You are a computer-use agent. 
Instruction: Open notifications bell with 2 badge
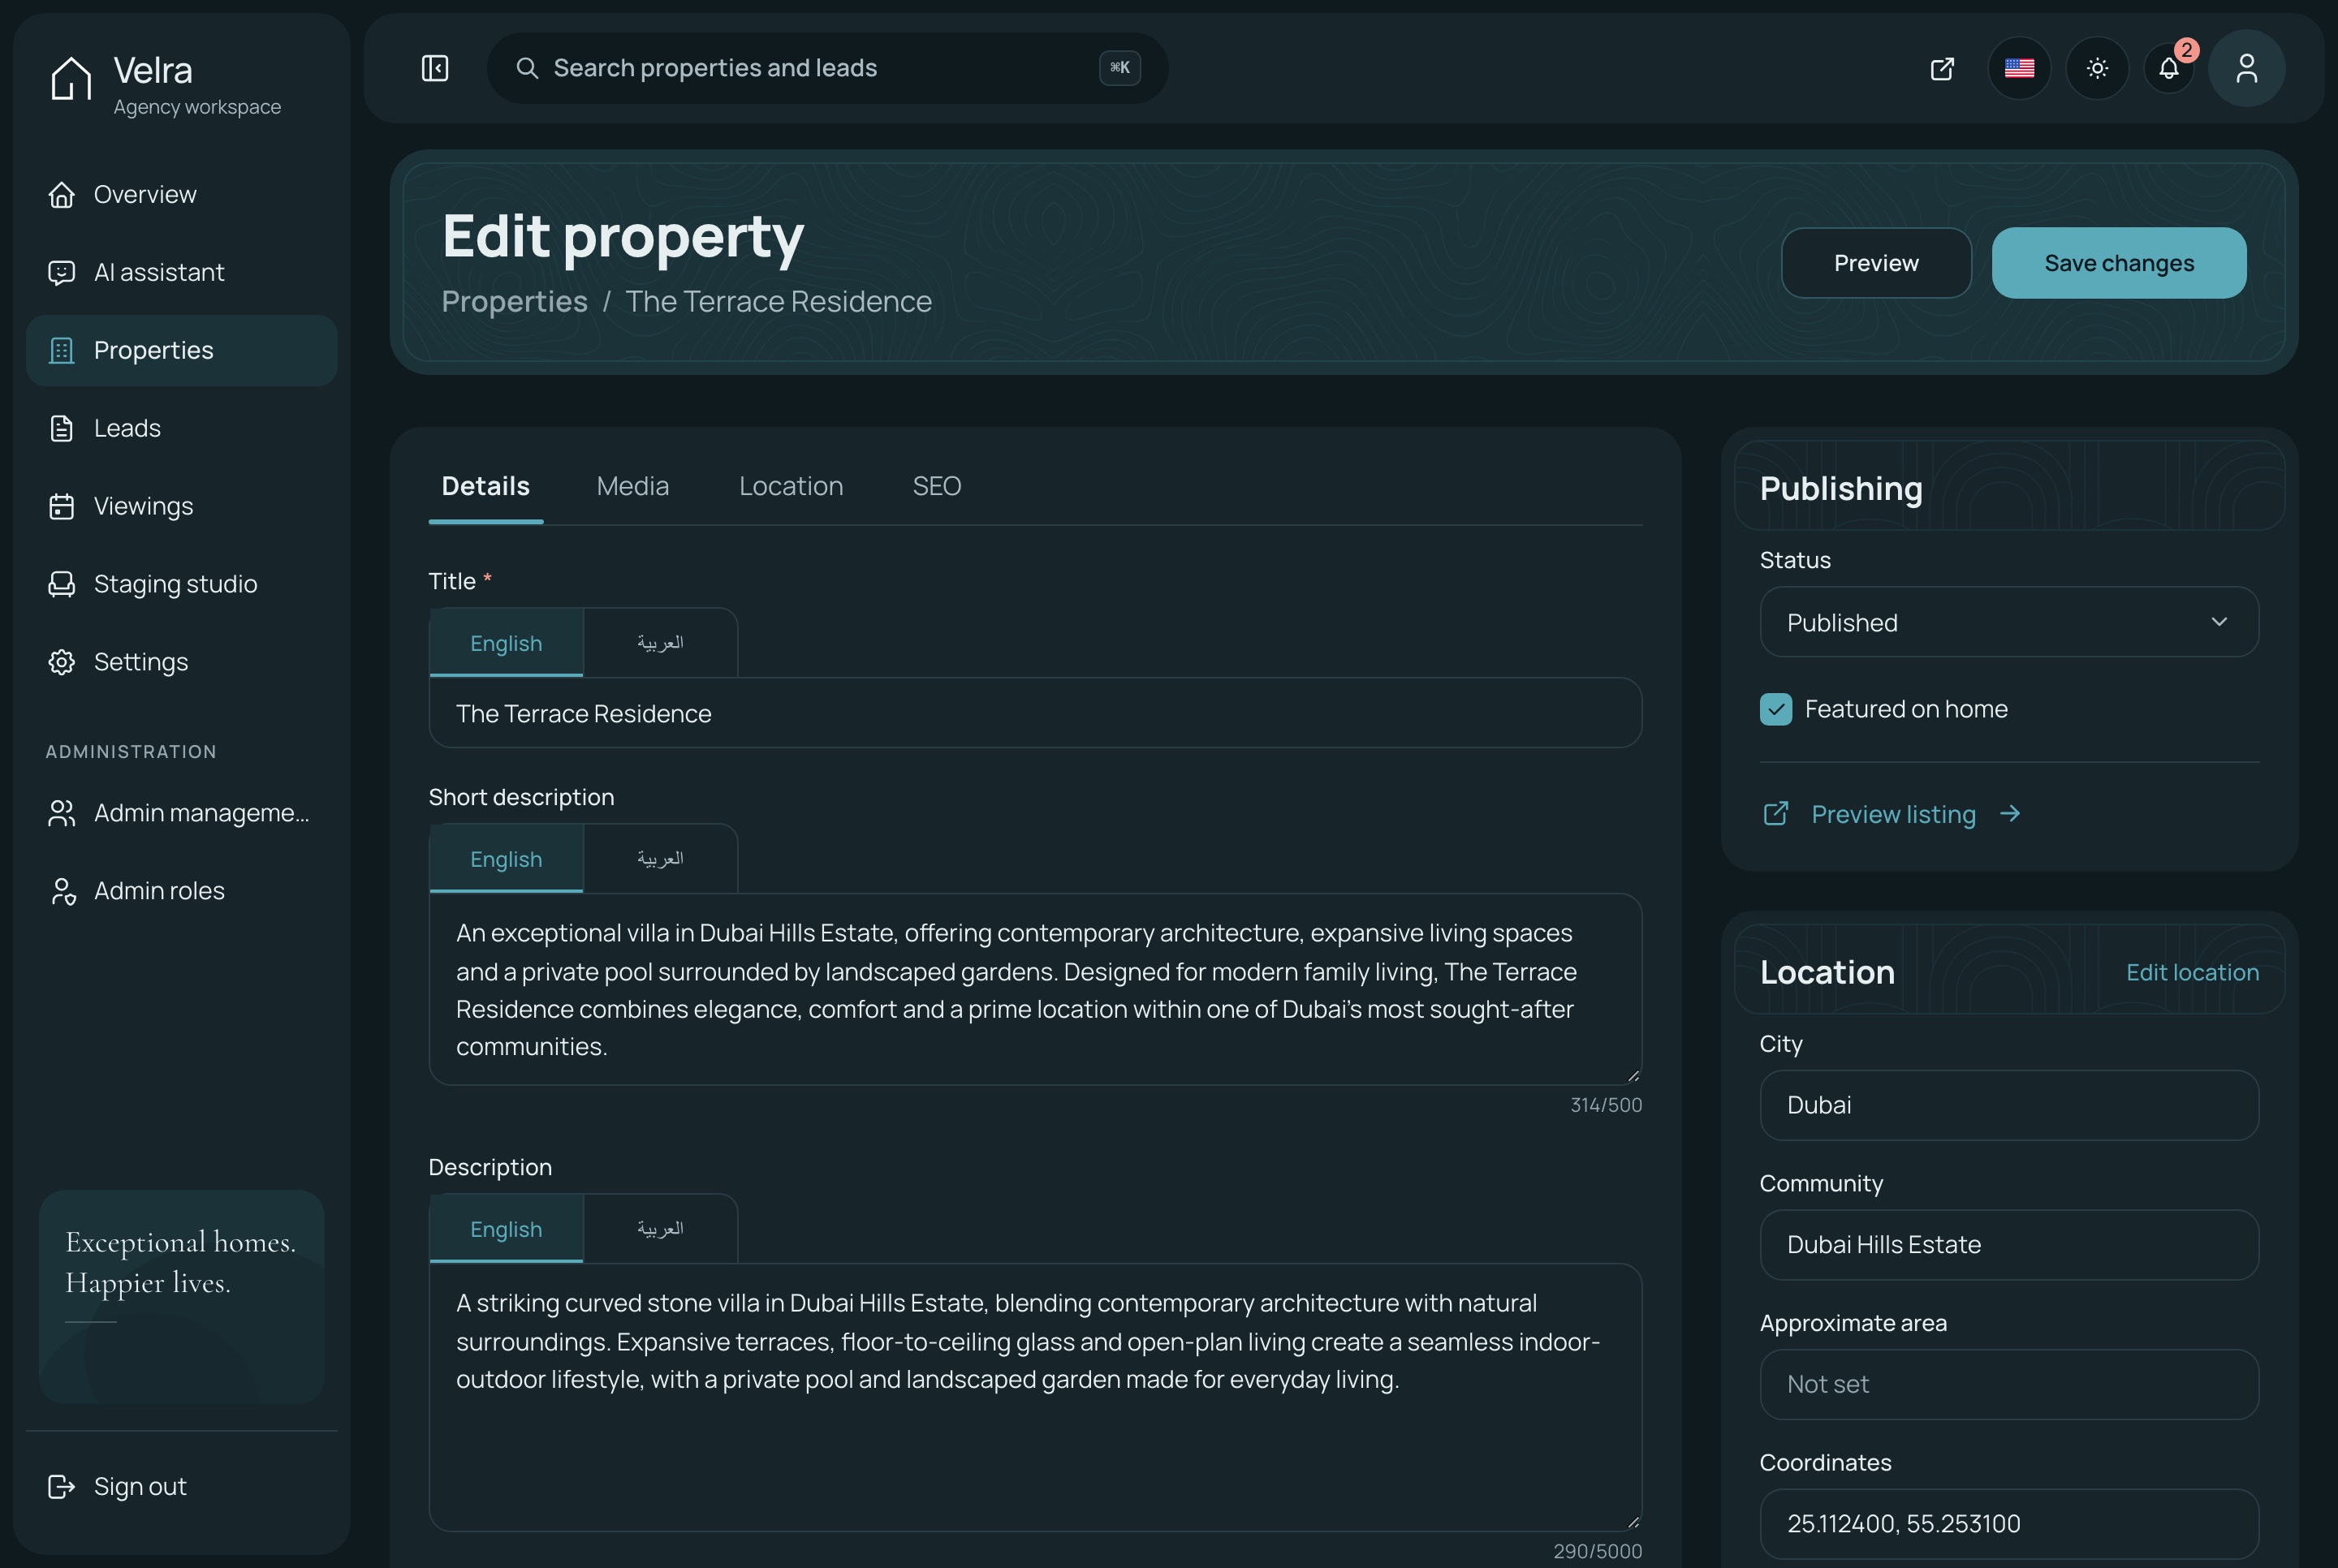2169,68
